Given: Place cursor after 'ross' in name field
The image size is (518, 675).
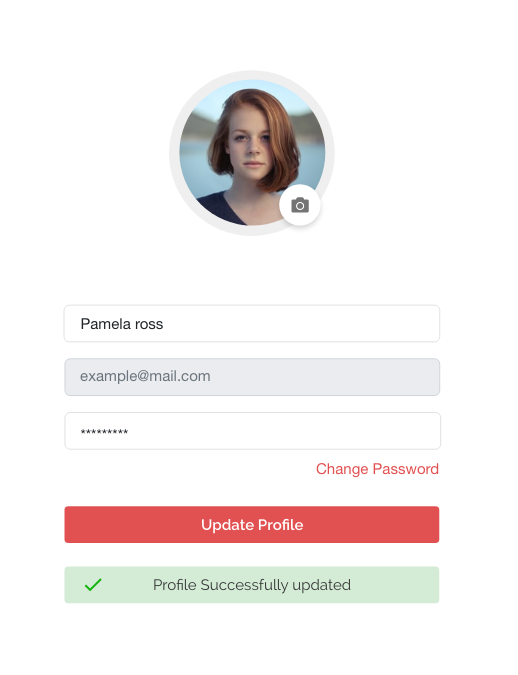Looking at the screenshot, I should (164, 324).
